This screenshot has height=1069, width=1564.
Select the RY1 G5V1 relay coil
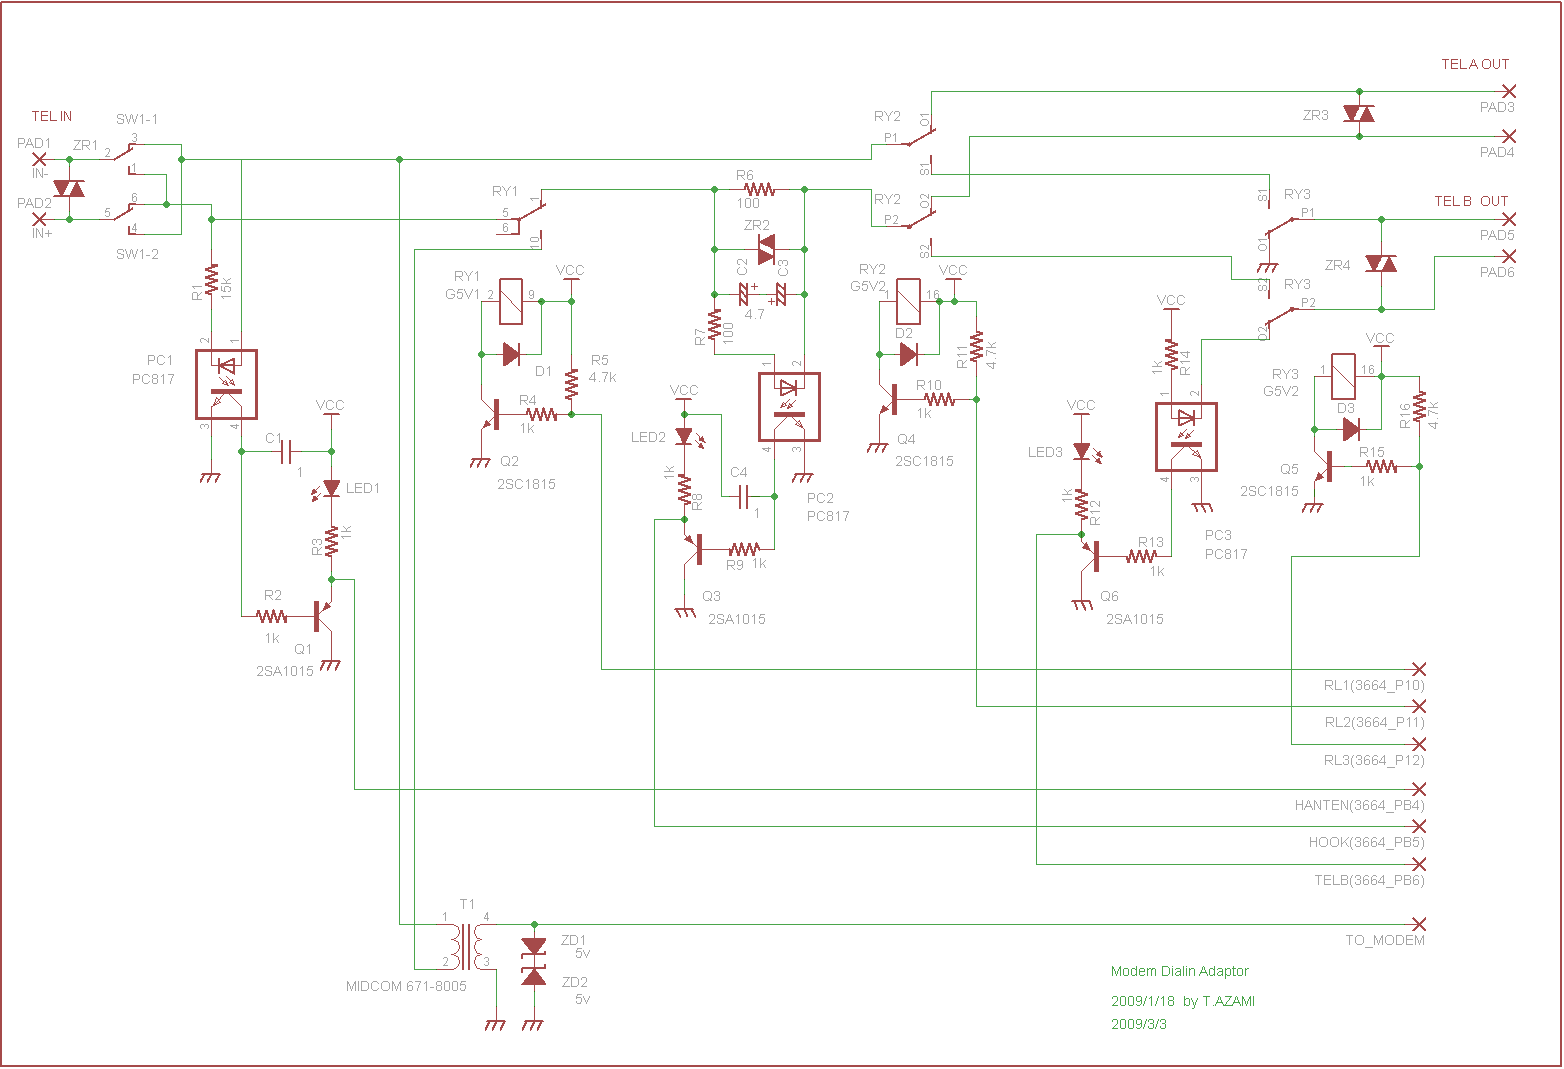pyautogui.click(x=510, y=301)
